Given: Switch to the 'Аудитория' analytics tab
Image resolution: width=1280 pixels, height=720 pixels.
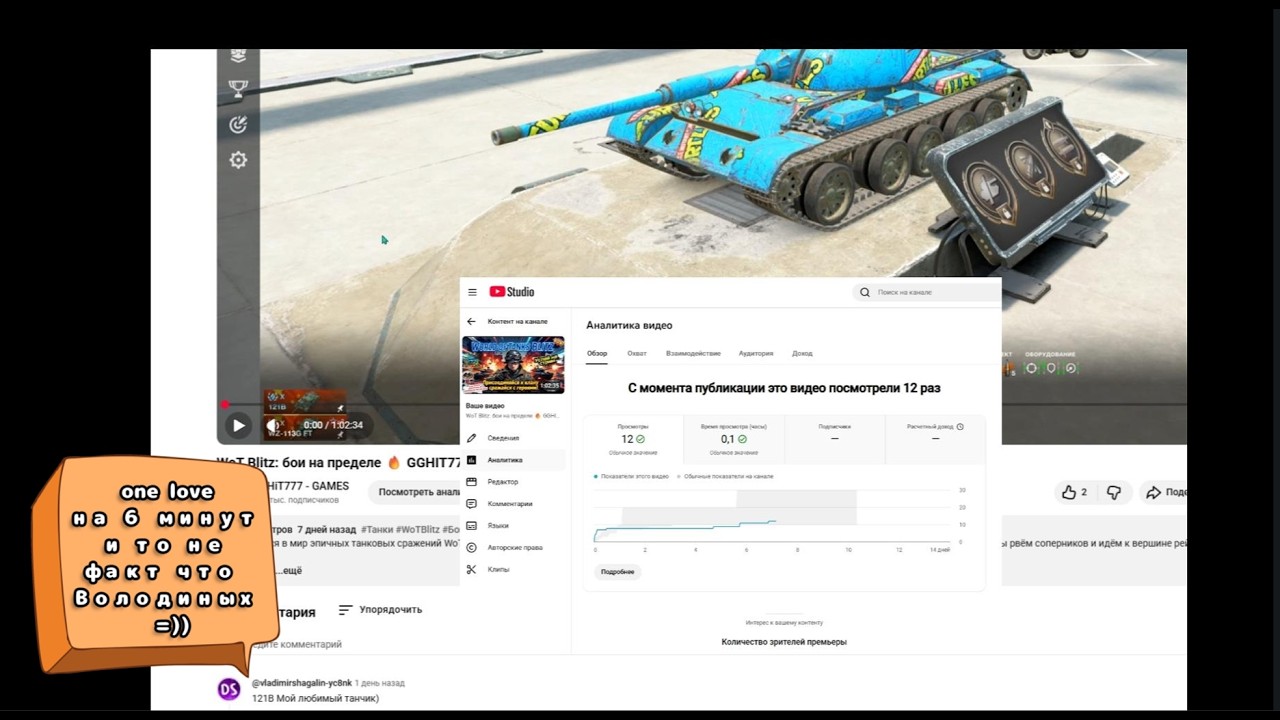Looking at the screenshot, I should pyautogui.click(x=756, y=353).
